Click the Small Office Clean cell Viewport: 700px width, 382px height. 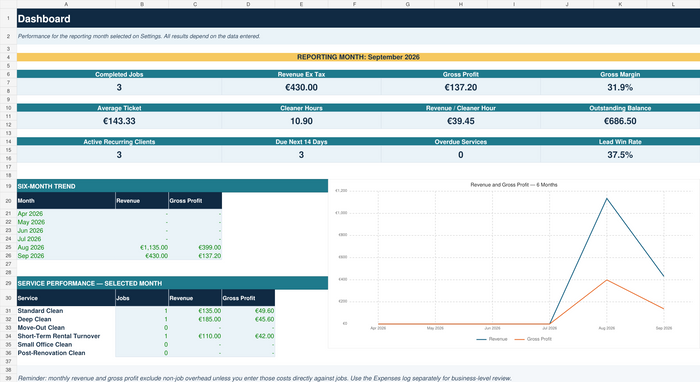[x=66, y=345]
